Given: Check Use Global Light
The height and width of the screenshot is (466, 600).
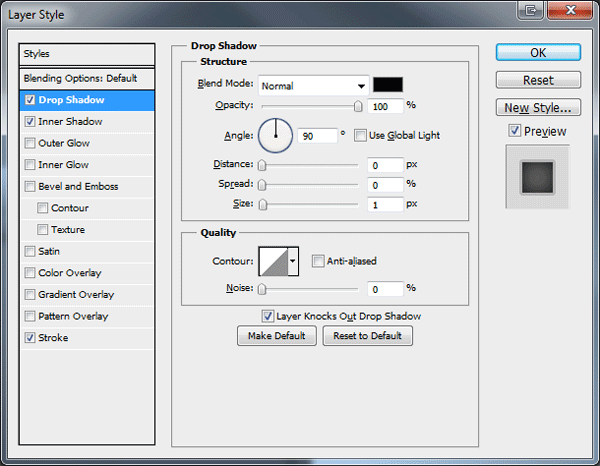Looking at the screenshot, I should click(x=360, y=135).
